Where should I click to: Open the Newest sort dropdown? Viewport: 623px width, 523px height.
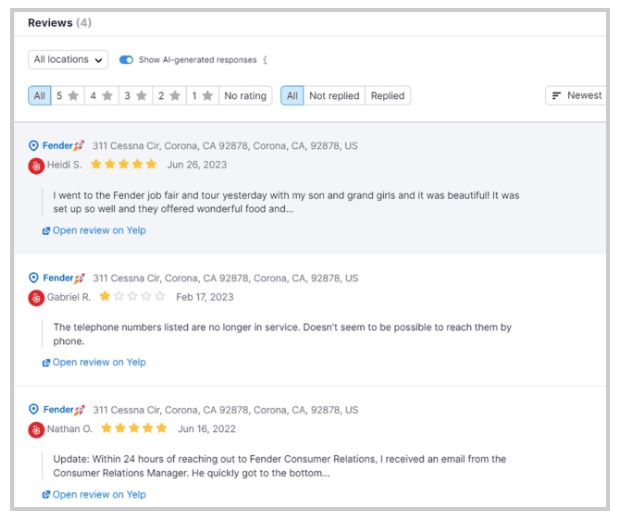click(578, 96)
